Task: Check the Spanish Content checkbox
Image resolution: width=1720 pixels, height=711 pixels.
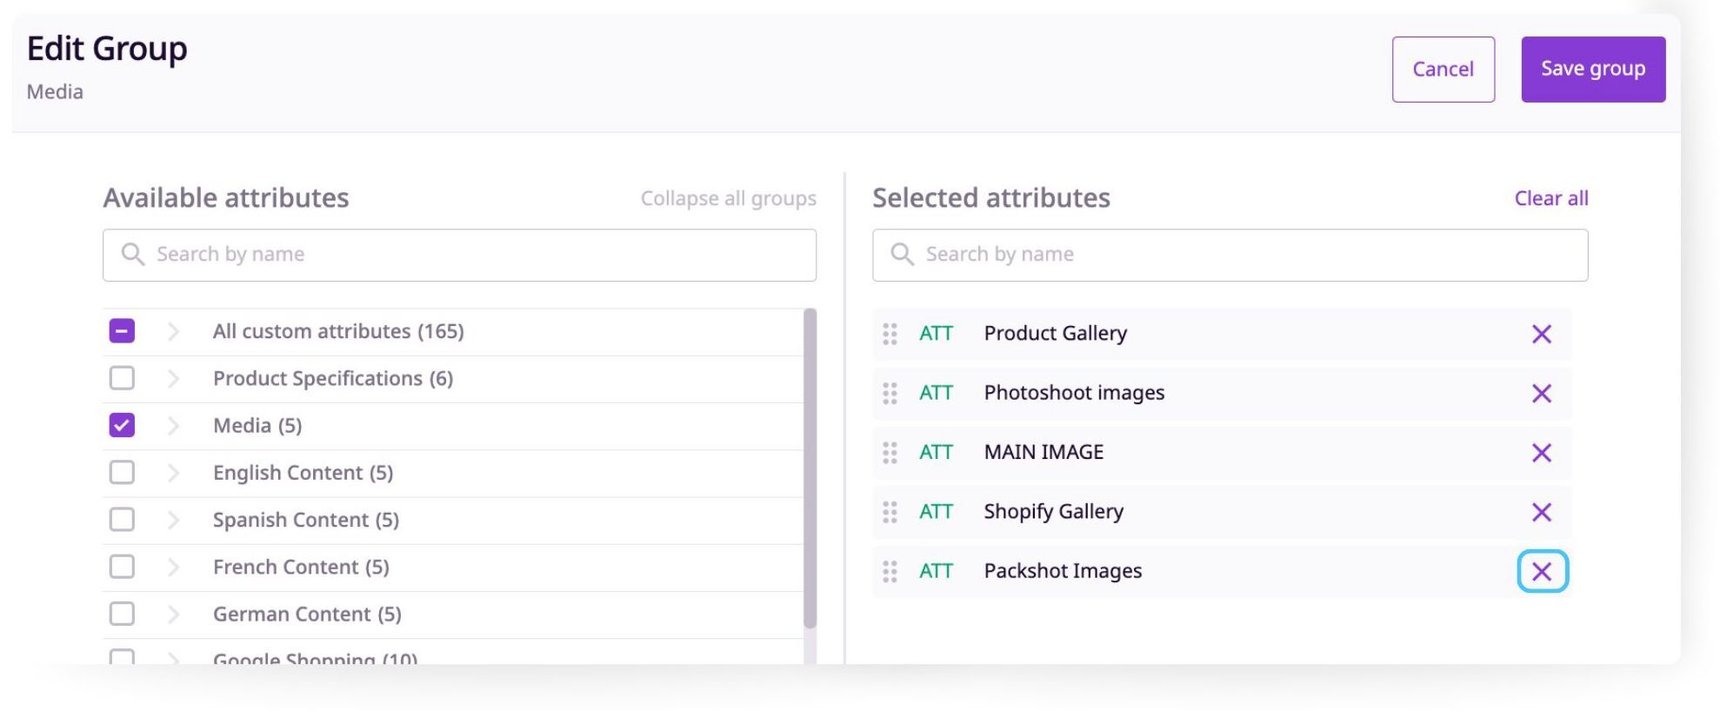Action: coord(122,519)
